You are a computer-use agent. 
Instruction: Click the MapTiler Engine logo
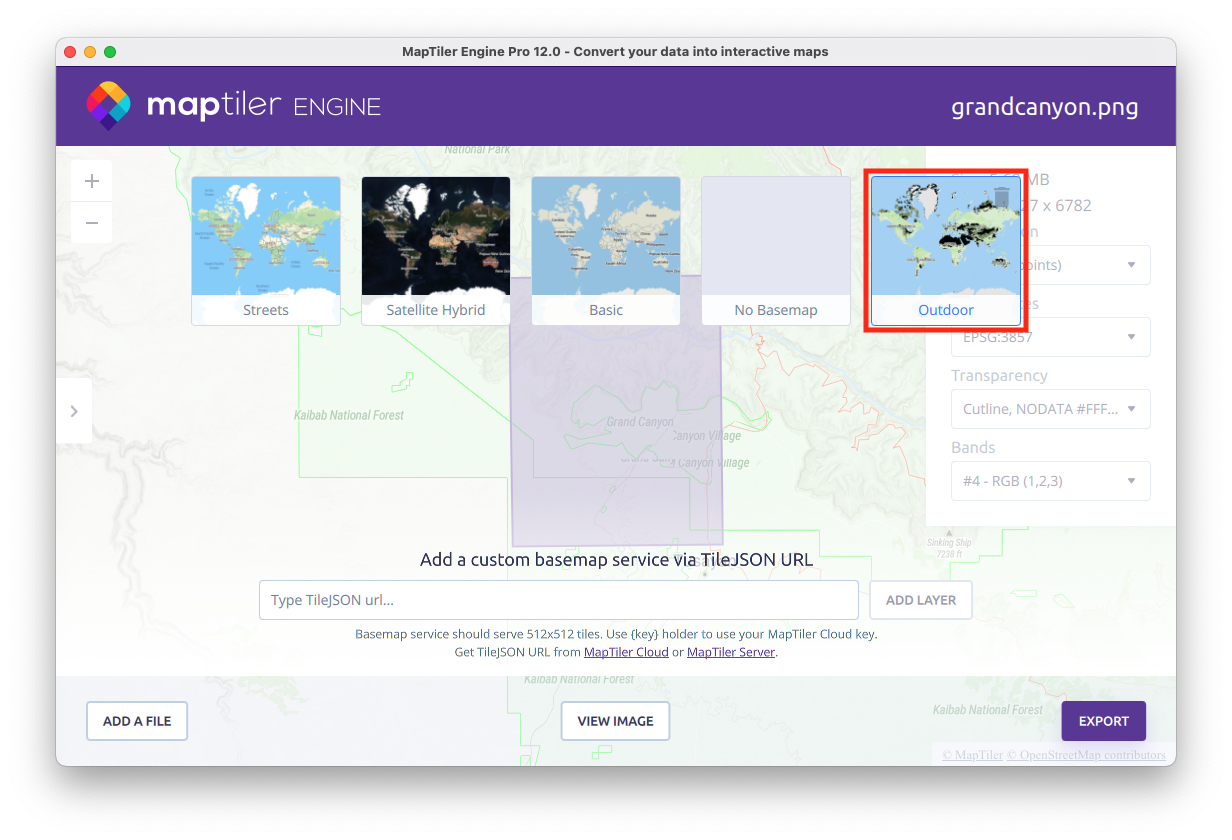(x=234, y=106)
